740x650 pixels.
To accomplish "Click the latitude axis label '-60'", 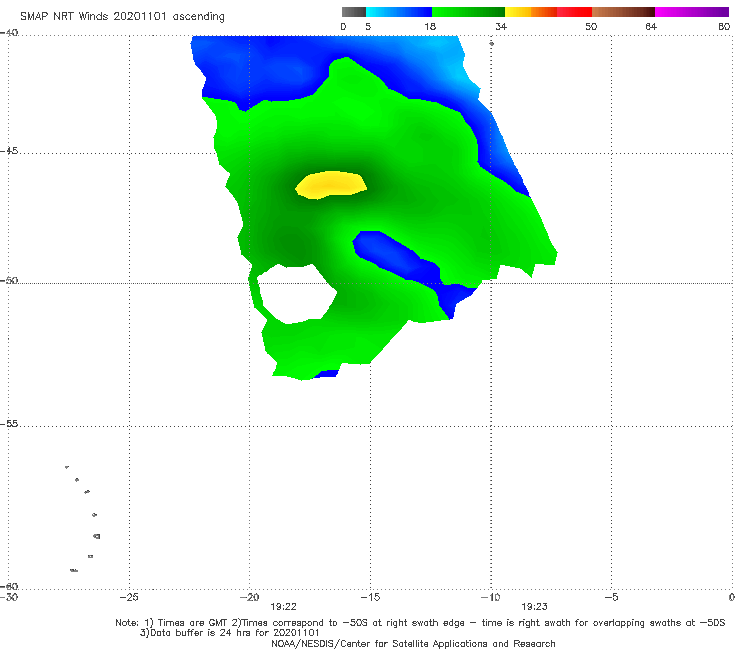I will [x=9, y=586].
